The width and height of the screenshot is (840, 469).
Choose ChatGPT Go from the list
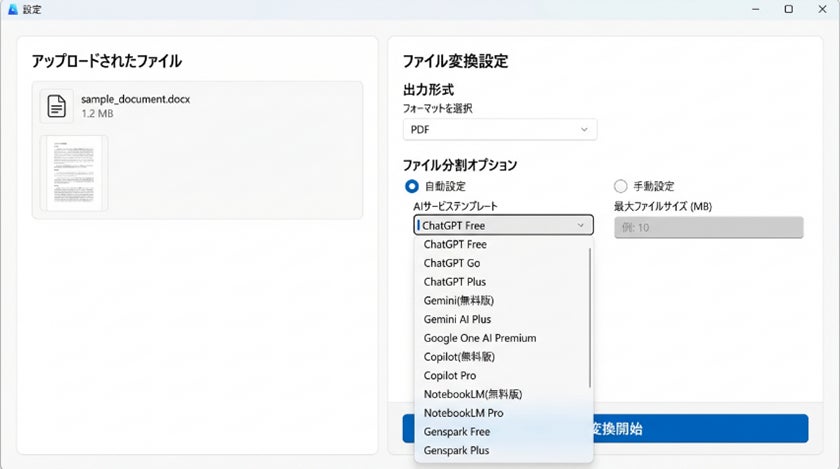452,263
